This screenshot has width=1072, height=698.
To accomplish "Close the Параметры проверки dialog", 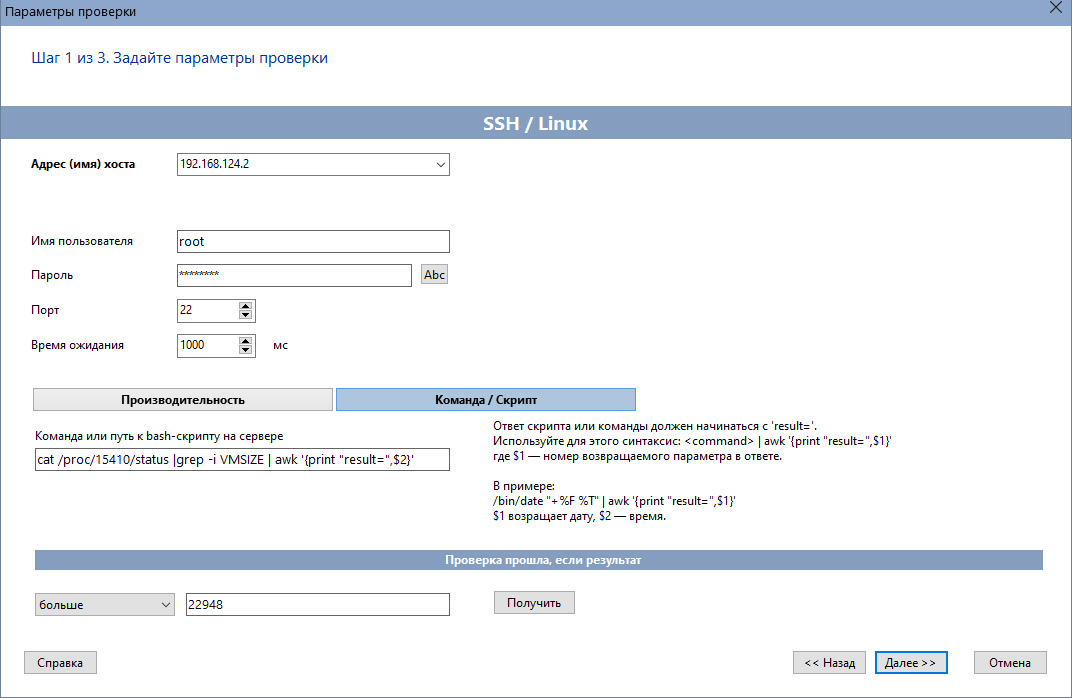I will pyautogui.click(x=1056, y=8).
